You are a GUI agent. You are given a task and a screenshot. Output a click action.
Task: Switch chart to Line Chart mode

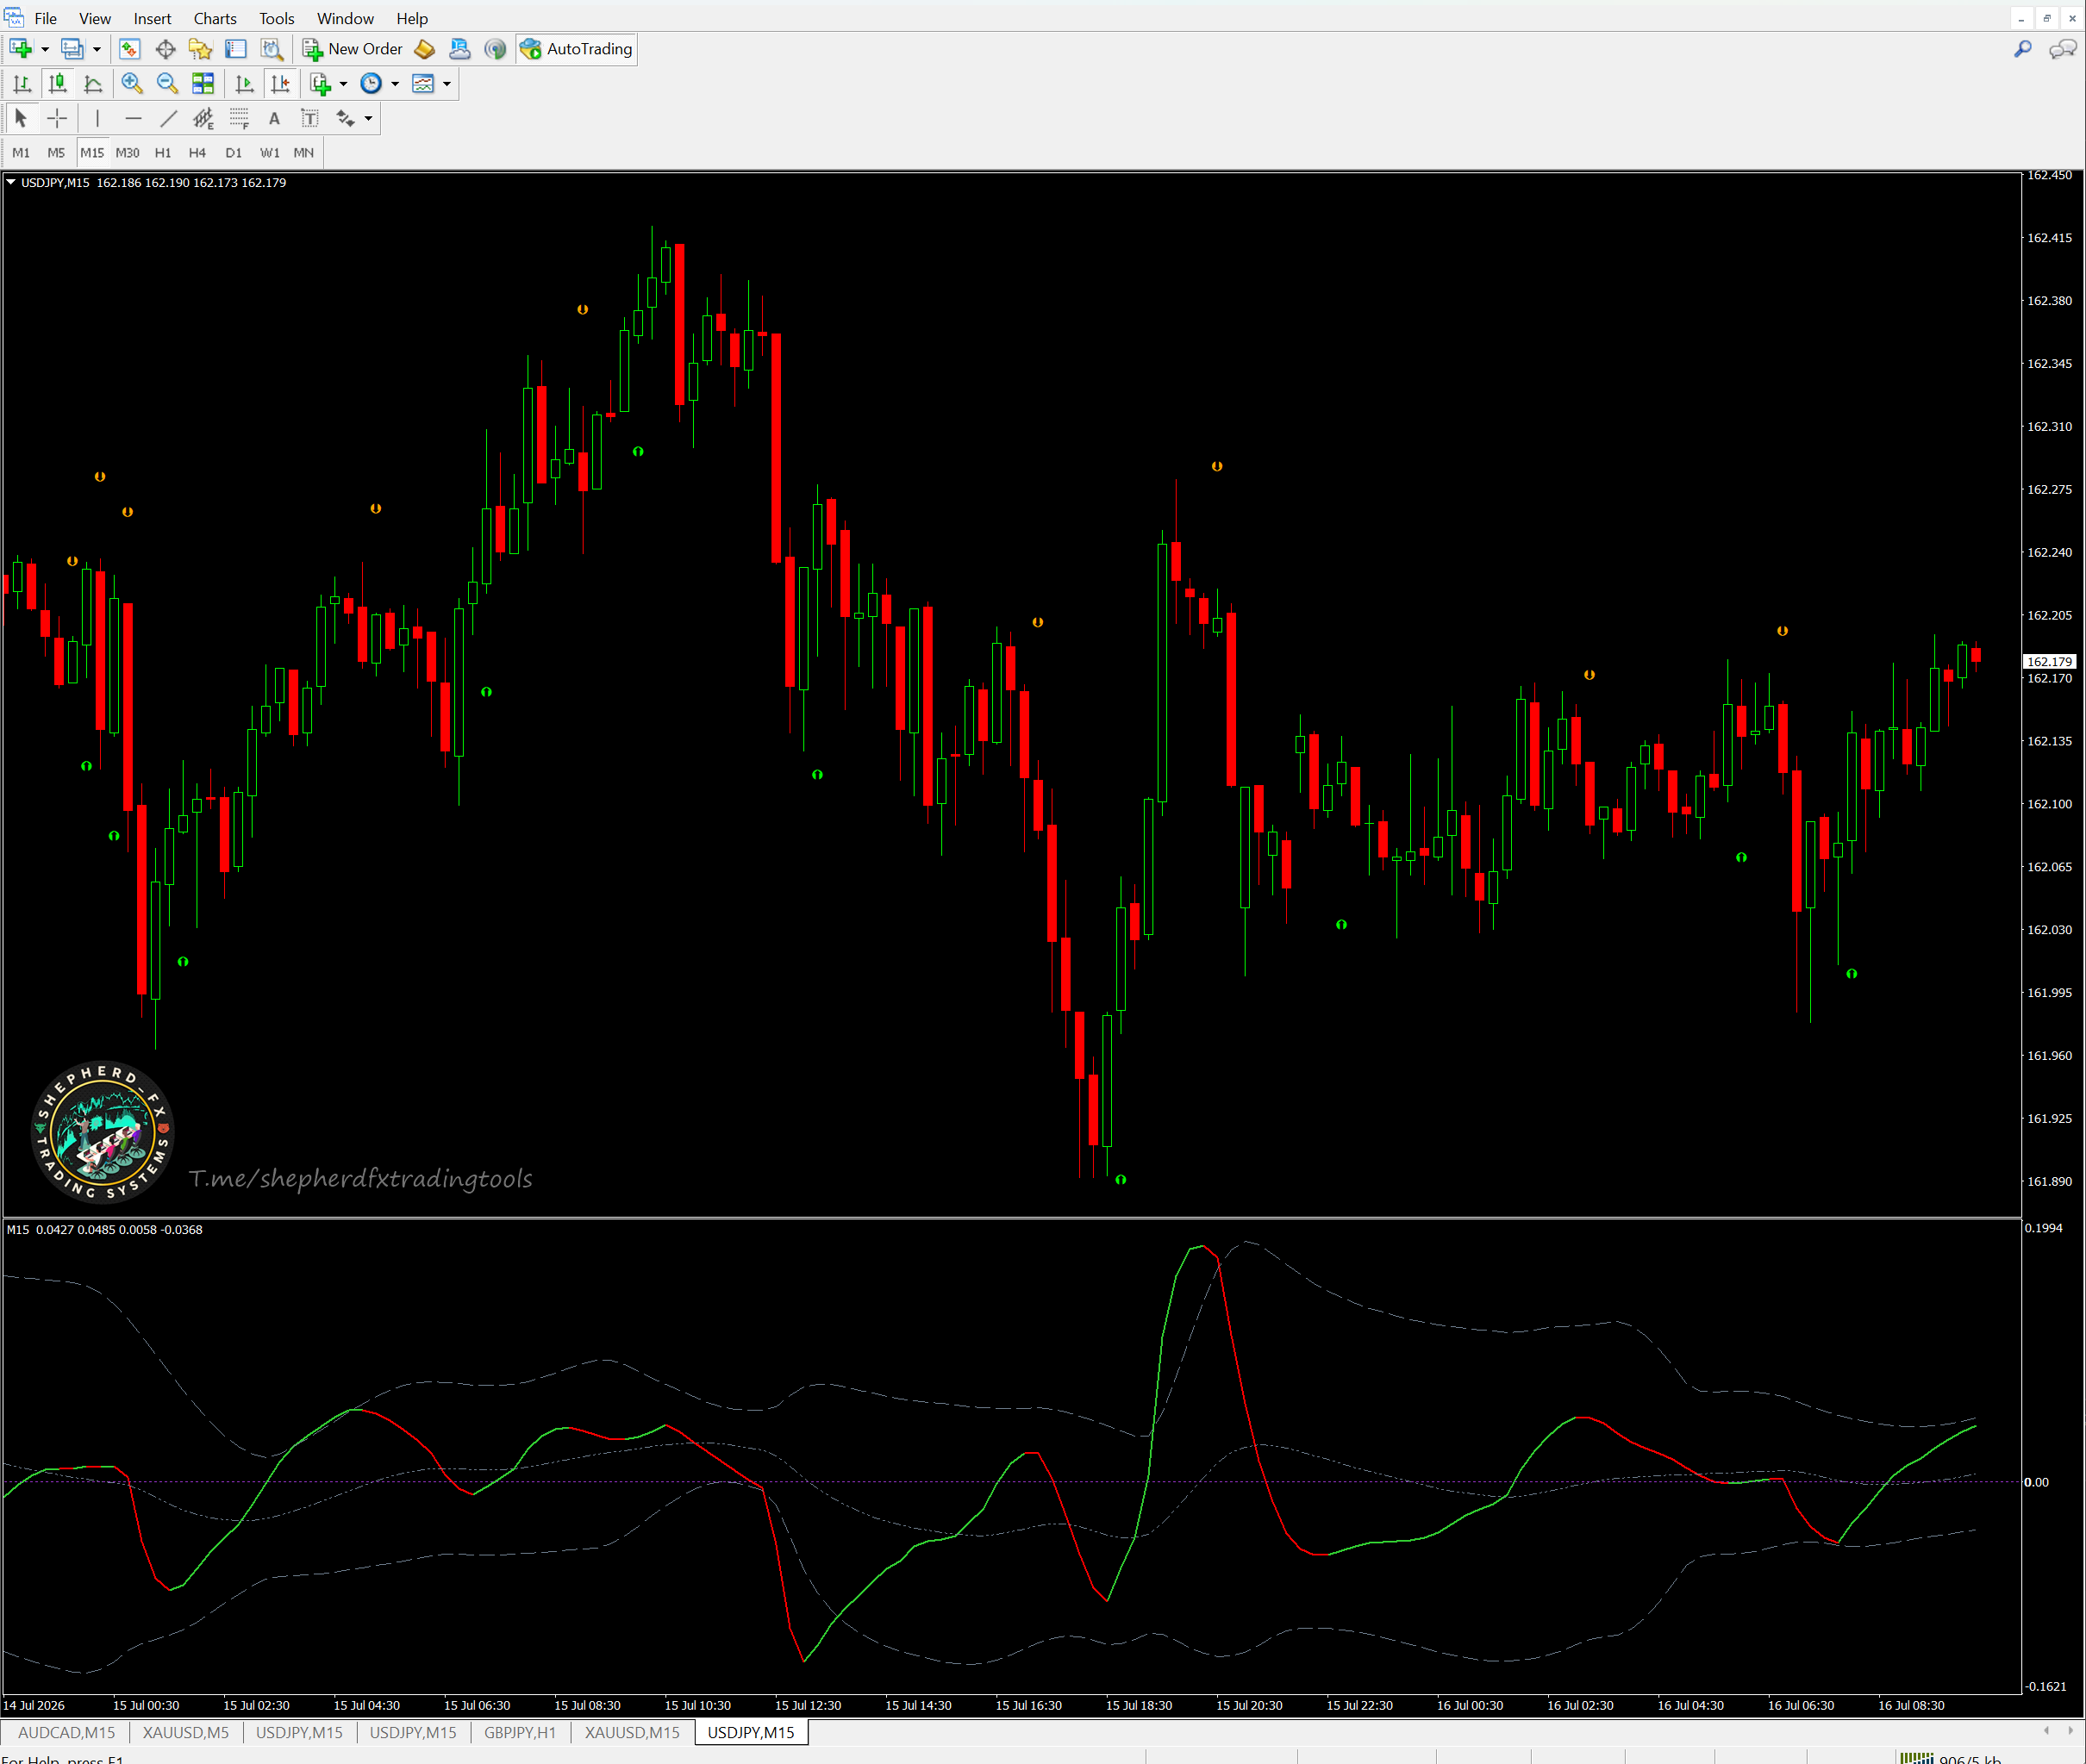click(x=93, y=84)
